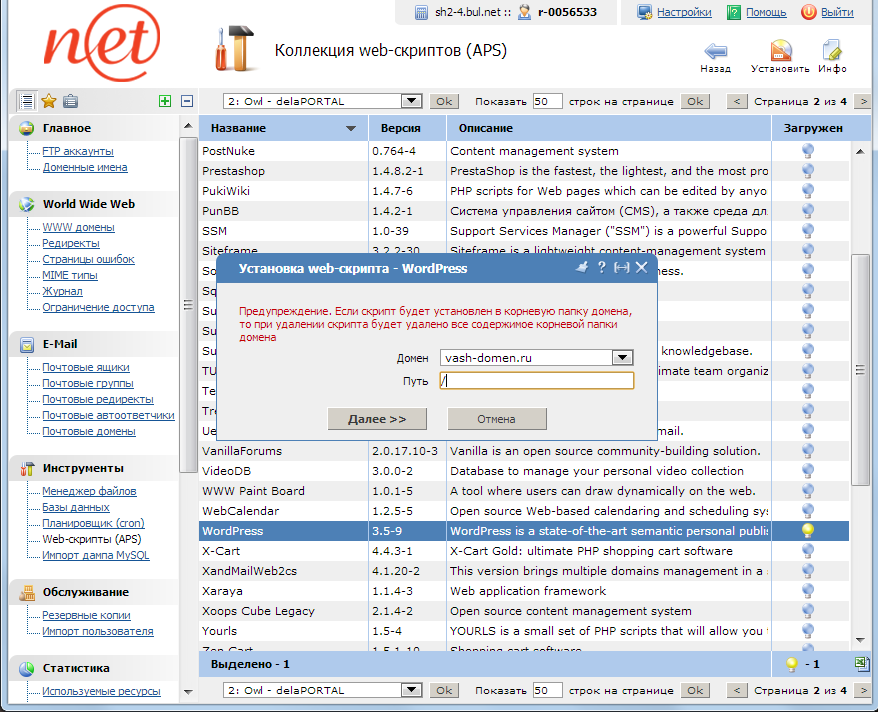Viewport: 878px width, 712px height.
Task: Toggle the loaded bulb for X-Cart row
Action: point(807,551)
